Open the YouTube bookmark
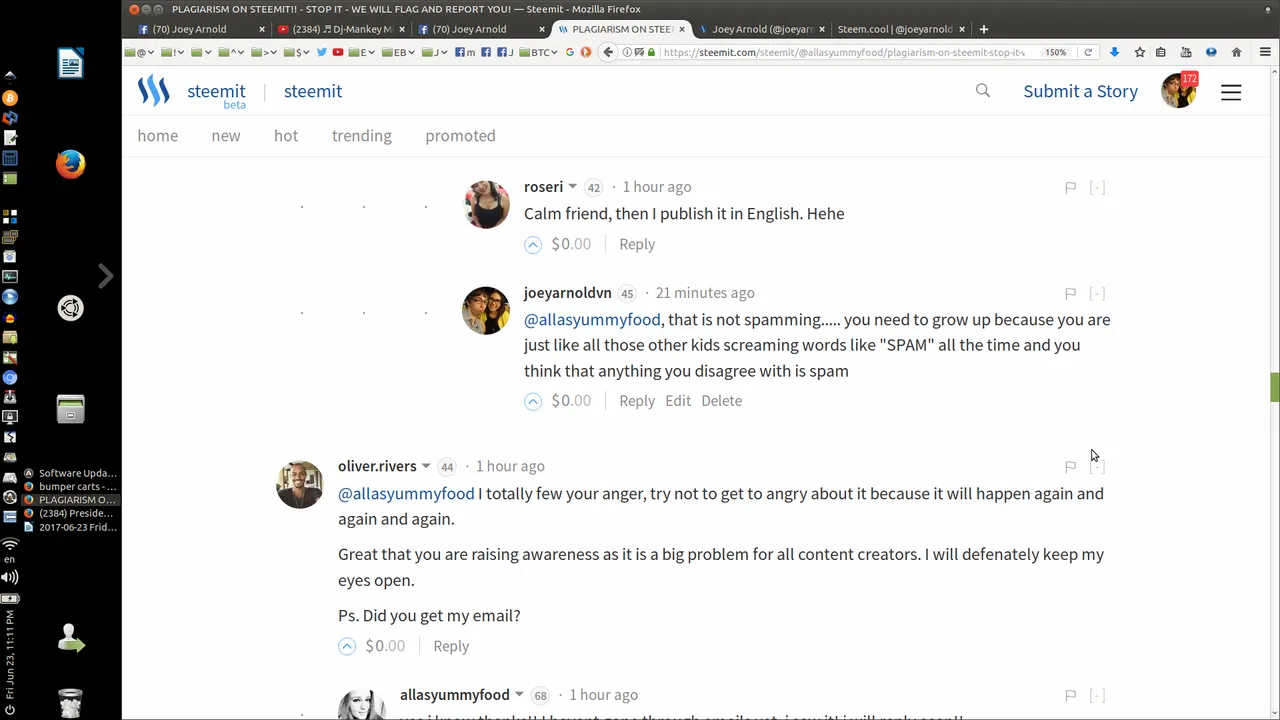 tap(338, 52)
